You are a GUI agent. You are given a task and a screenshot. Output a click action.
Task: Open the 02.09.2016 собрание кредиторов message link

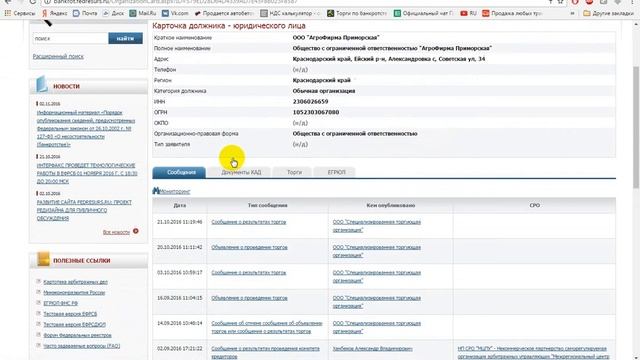coord(265,353)
